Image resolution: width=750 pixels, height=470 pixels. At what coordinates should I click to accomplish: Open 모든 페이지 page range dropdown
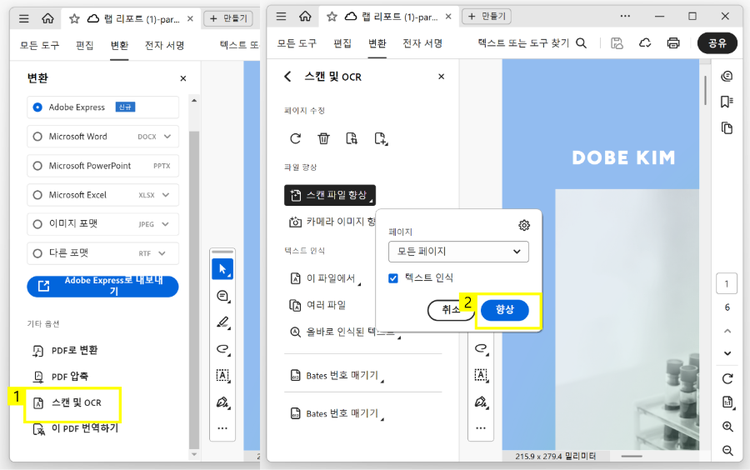(x=458, y=251)
